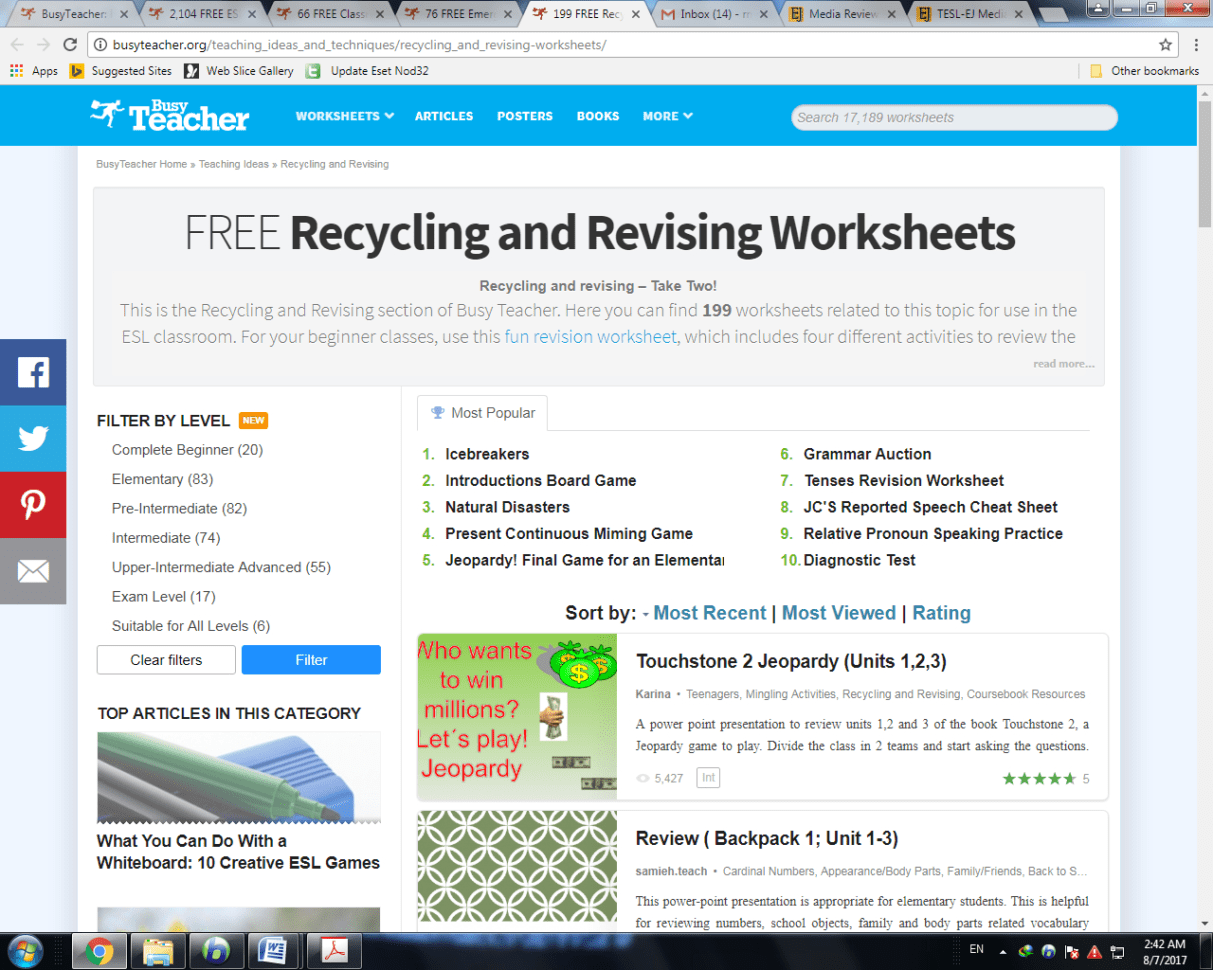The height and width of the screenshot is (970, 1213).
Task: Expand the WORKSHEETS navigation dropdown
Action: click(x=344, y=115)
